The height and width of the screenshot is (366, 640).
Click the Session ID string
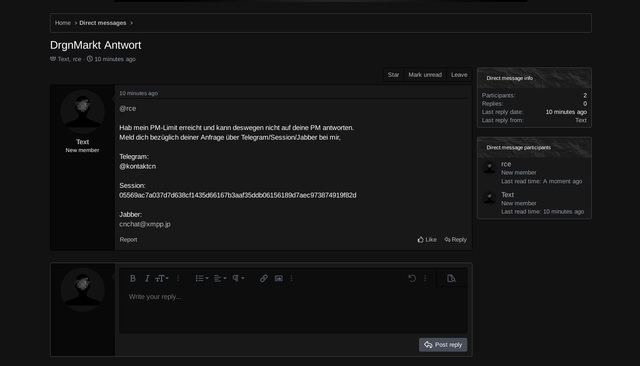[238, 195]
